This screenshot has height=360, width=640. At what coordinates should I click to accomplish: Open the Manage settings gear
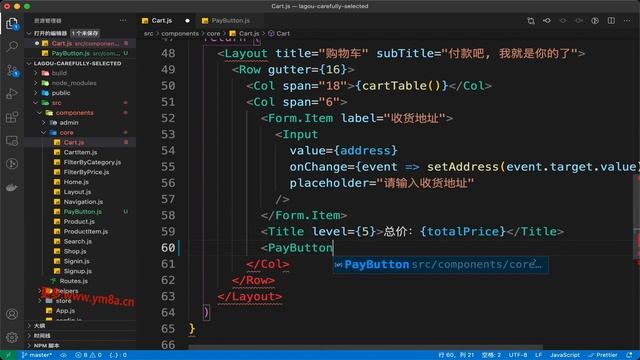tap(12, 337)
